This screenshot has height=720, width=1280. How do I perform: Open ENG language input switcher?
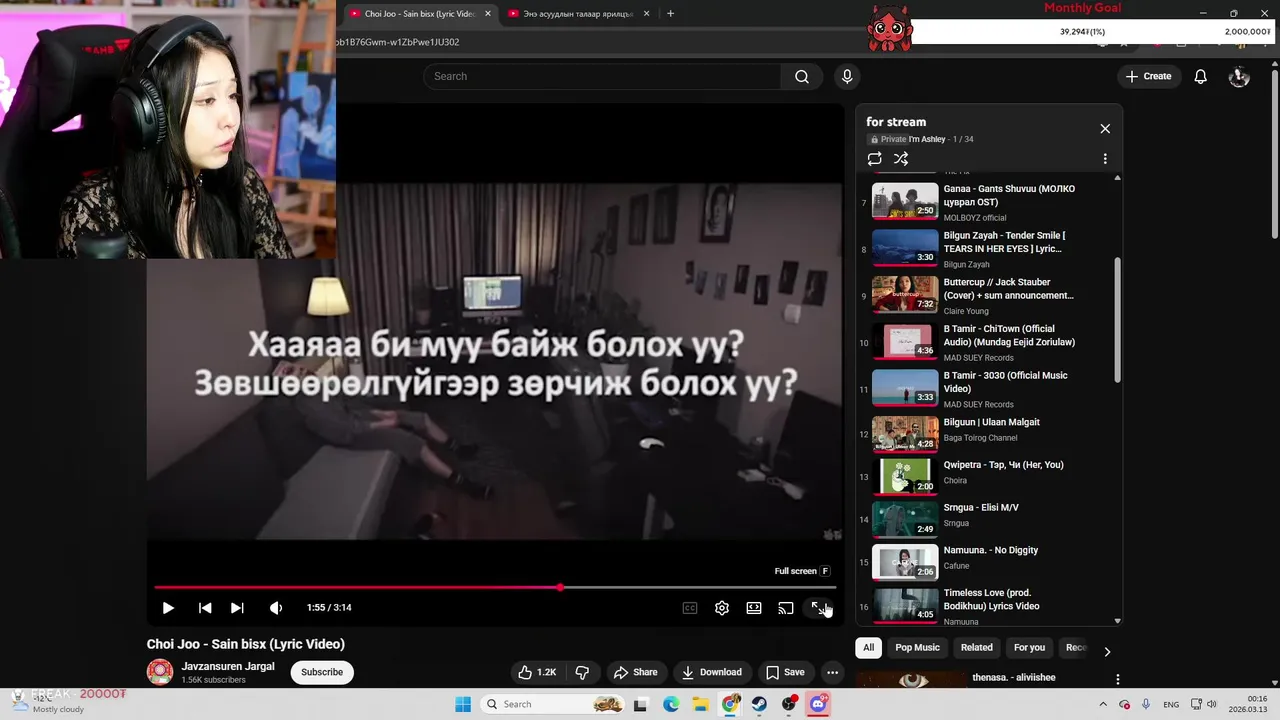click(x=1171, y=705)
